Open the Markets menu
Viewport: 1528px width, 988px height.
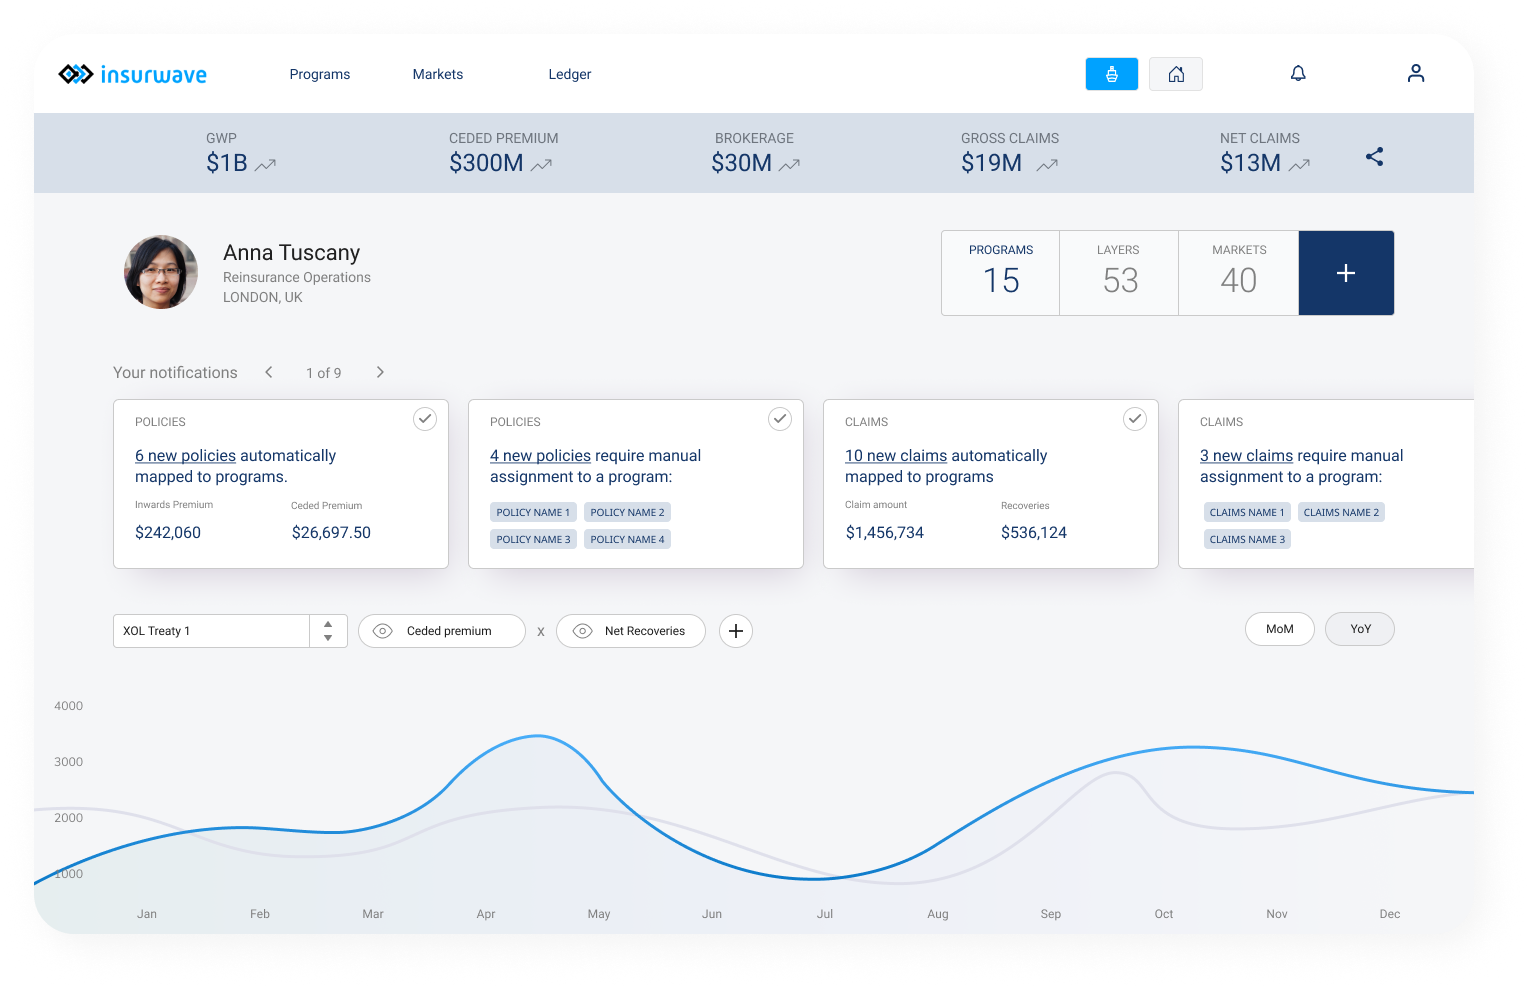pos(438,74)
